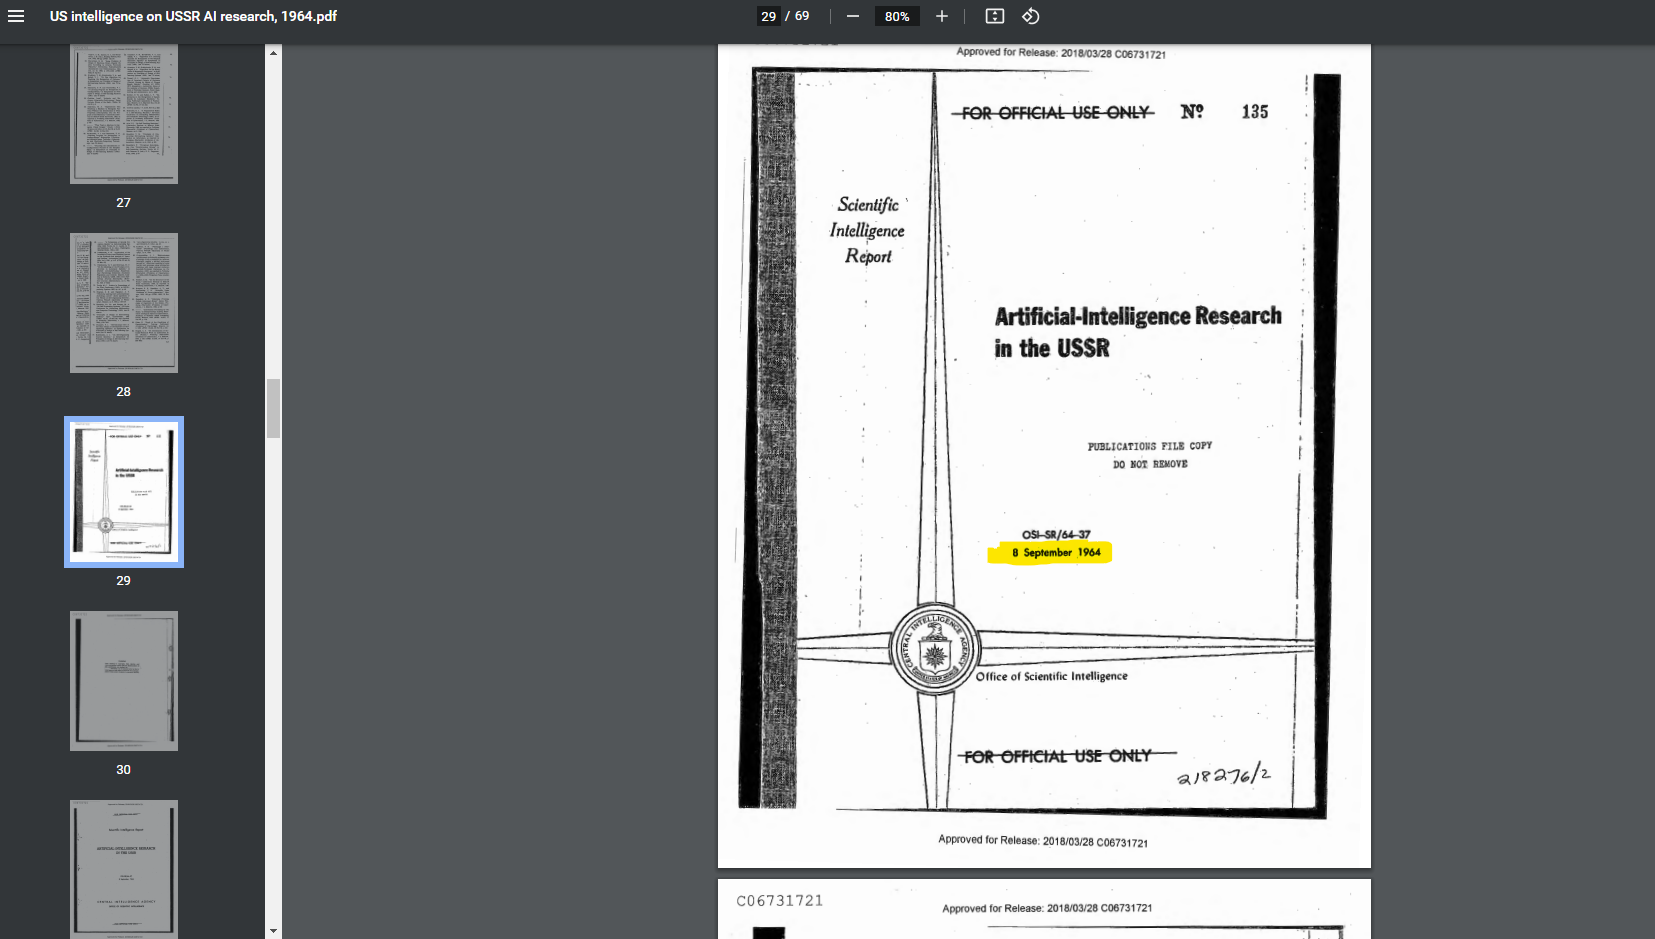Click the 'Nº 135' copy number
The width and height of the screenshot is (1655, 939).
[1224, 112]
